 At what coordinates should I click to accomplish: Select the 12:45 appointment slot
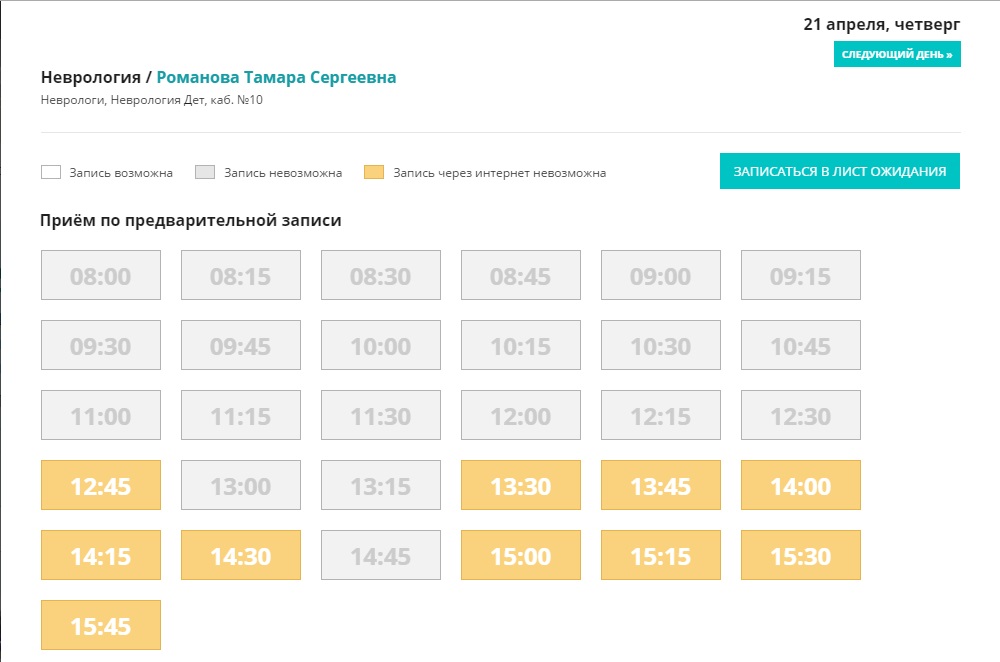101,485
